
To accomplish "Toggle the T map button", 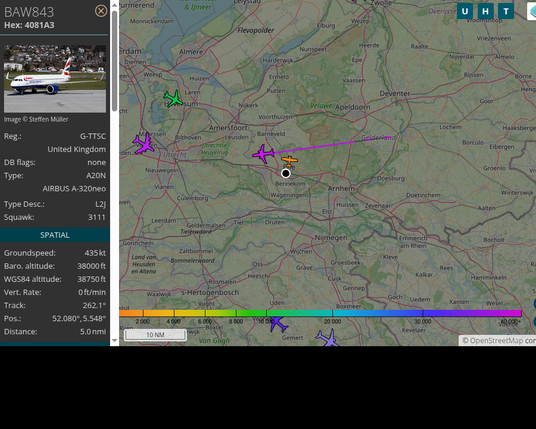I will click(x=506, y=11).
